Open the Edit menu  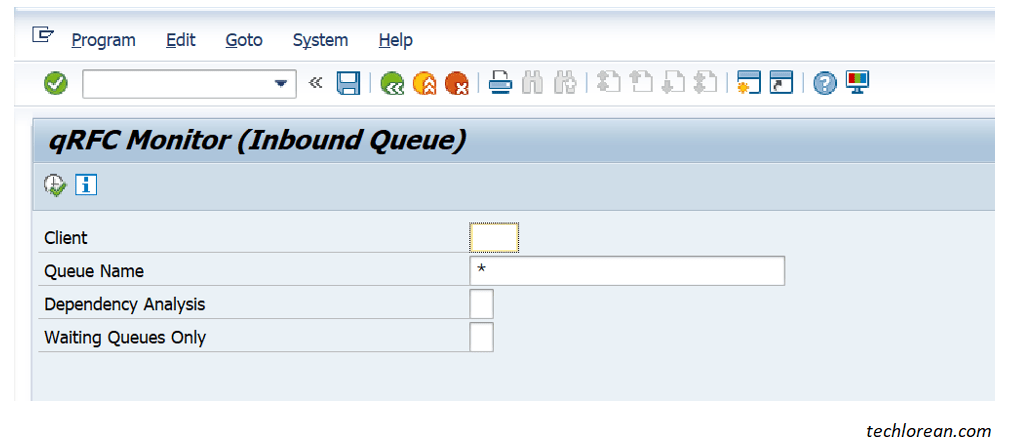pyautogui.click(x=181, y=41)
